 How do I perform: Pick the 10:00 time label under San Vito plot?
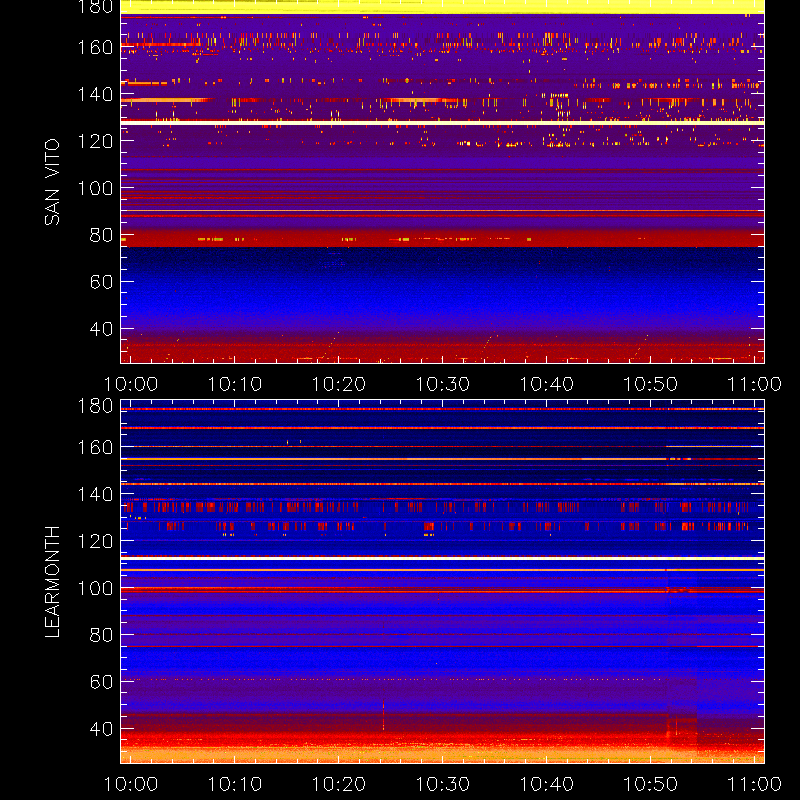click(131, 384)
